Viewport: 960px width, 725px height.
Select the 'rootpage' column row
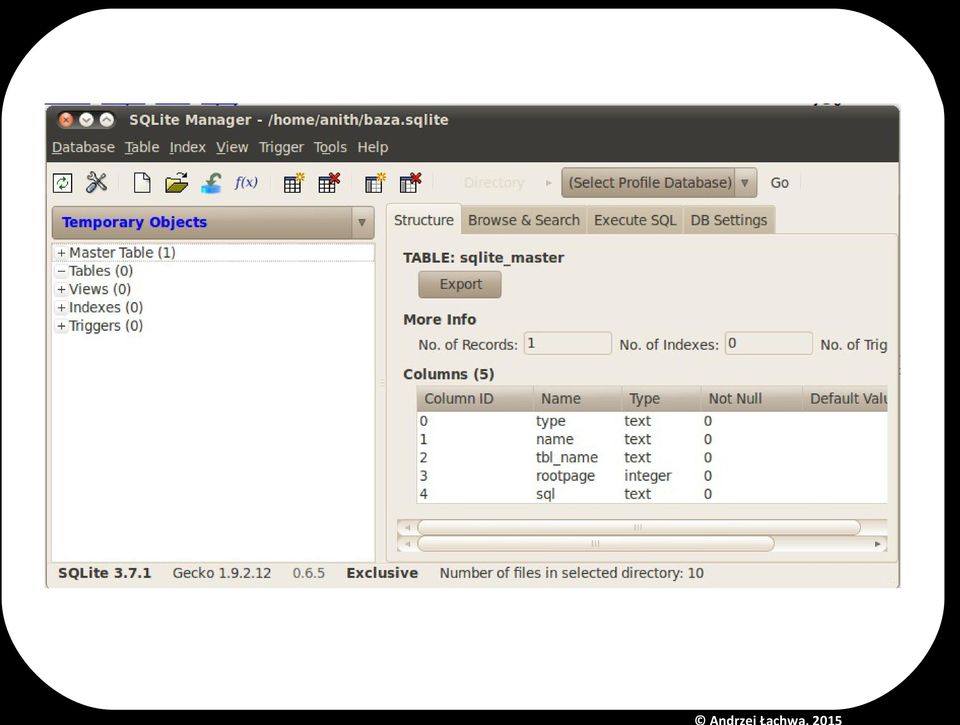tap(652, 476)
